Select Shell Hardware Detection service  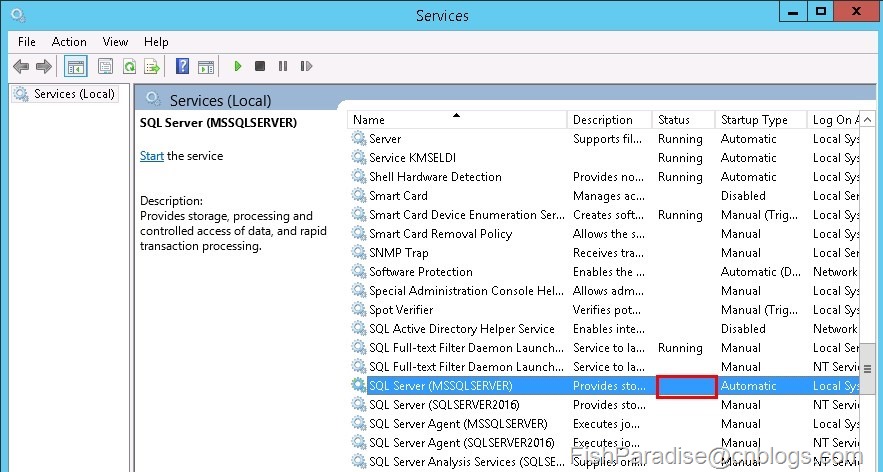435,177
